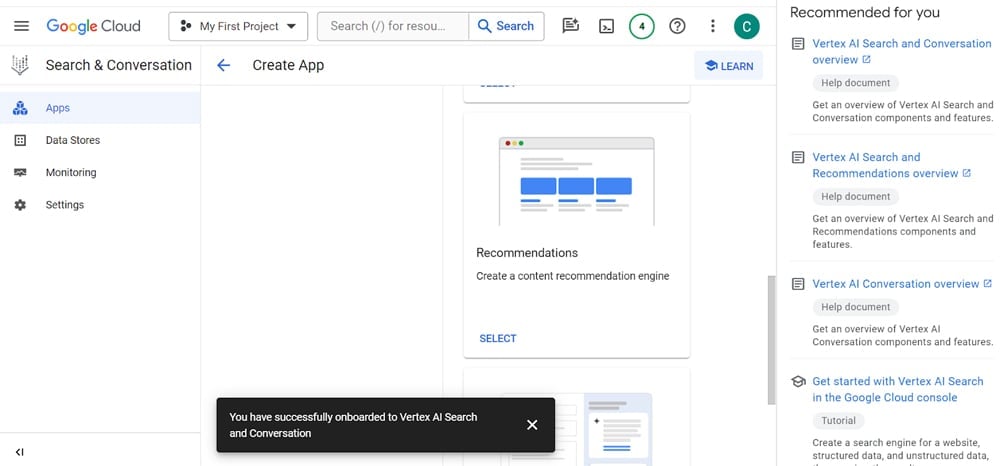The image size is (1000, 466).
Task: Click document icon beside Search and Recommendations overview
Action: 798,157
